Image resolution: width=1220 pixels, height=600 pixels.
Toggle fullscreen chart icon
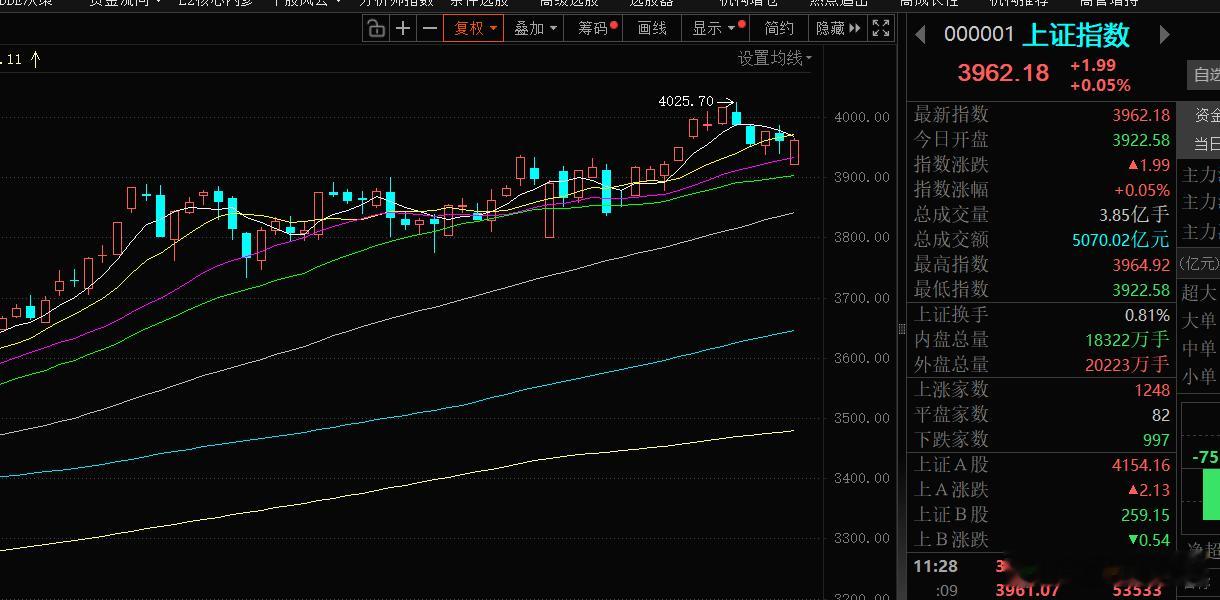pyautogui.click(x=881, y=28)
